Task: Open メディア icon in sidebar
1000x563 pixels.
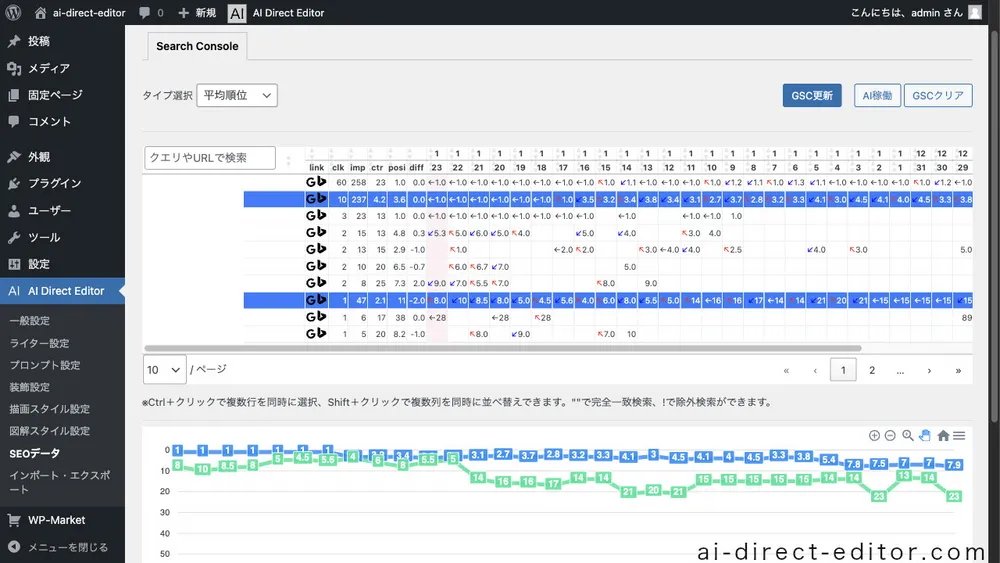Action: point(14,68)
